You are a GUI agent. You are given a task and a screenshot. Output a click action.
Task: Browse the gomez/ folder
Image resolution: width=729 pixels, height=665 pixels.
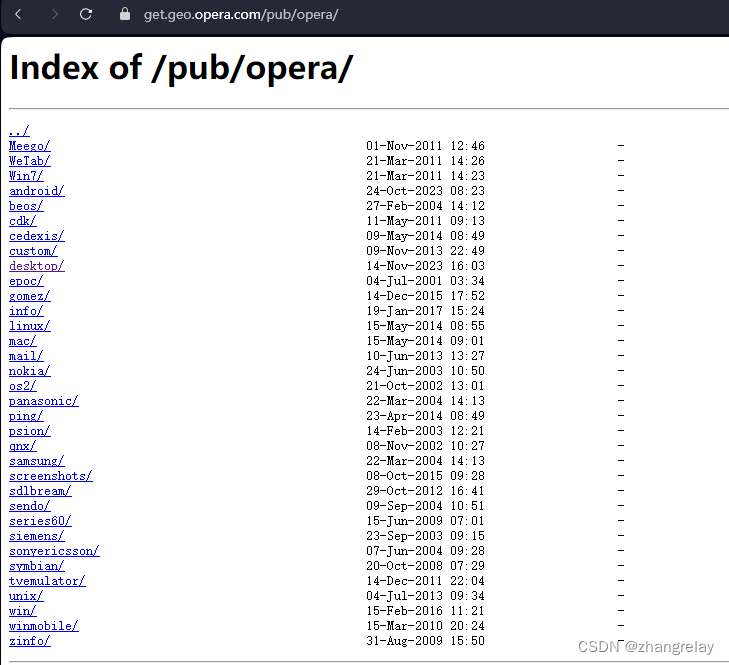pos(29,296)
